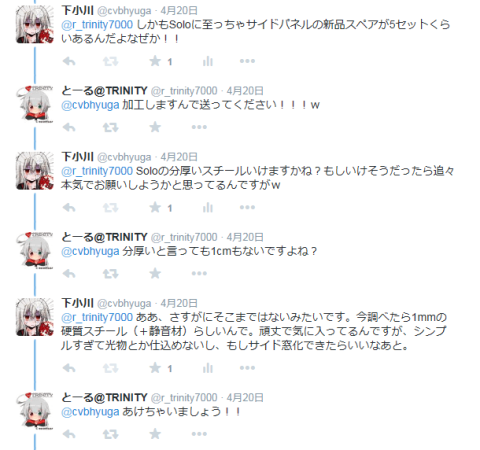Reply to the first 下小川 tweet about Solo side panels
The height and width of the screenshot is (450, 480).
point(69,61)
